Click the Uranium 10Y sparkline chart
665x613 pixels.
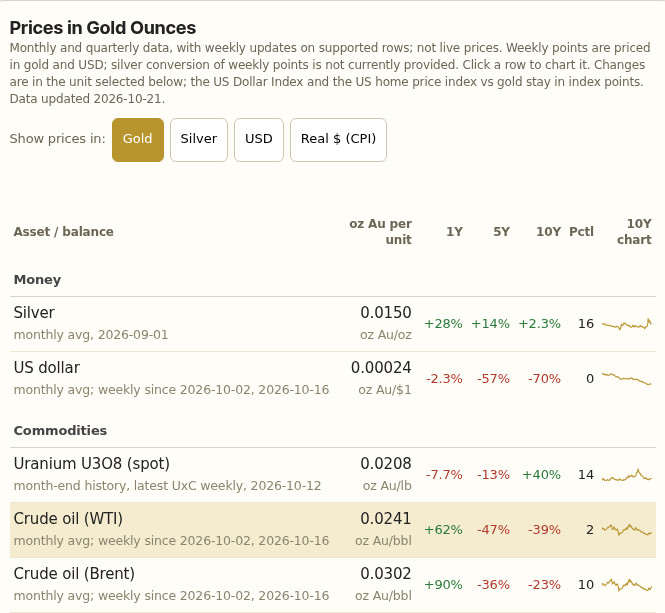click(x=627, y=475)
